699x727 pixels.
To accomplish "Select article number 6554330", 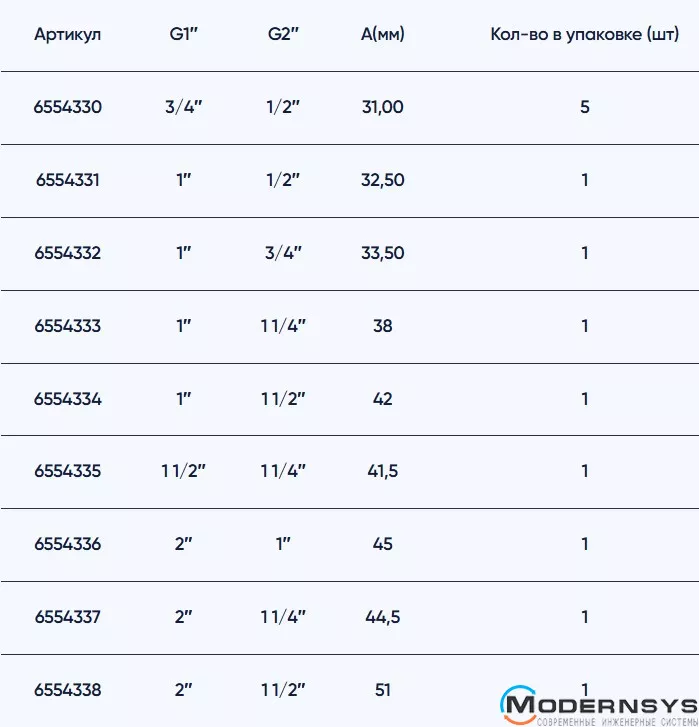I will [x=68, y=107].
